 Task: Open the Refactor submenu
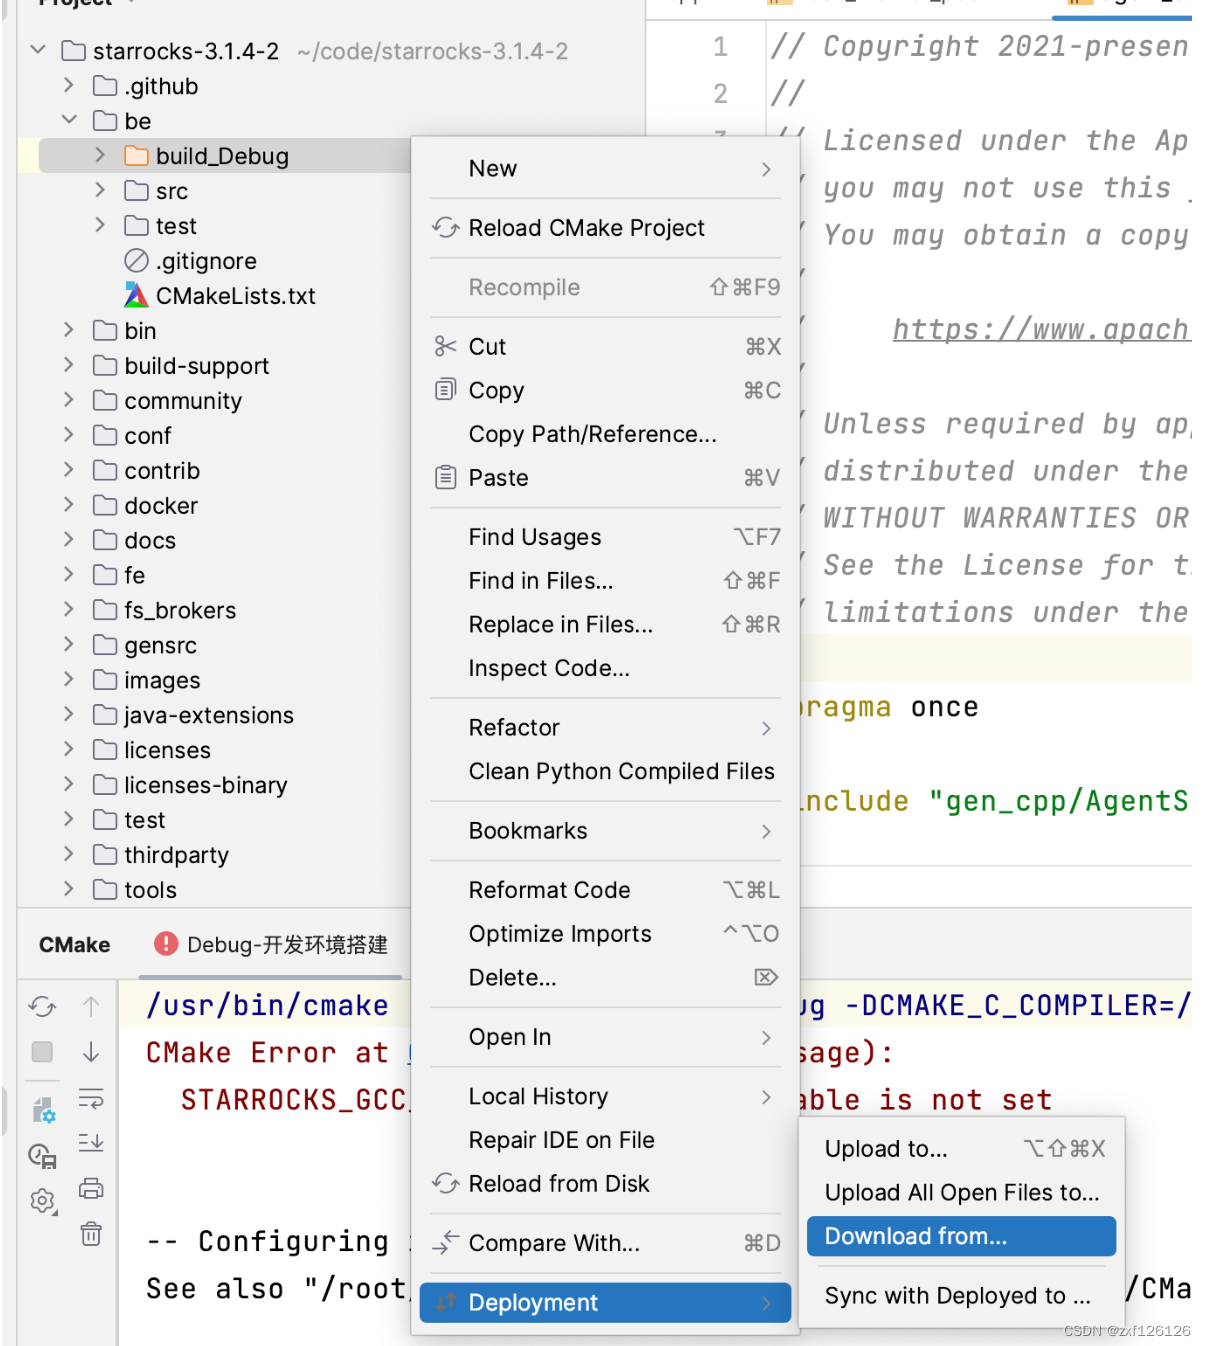(x=605, y=727)
